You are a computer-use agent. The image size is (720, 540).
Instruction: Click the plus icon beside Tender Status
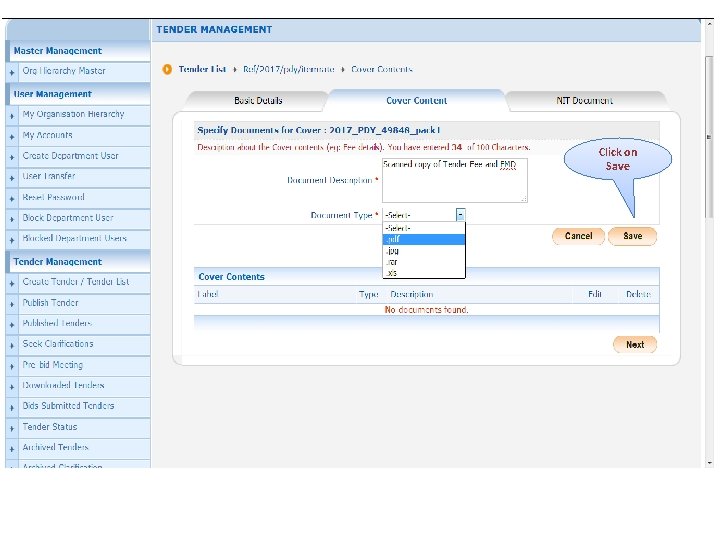[x=12, y=428]
